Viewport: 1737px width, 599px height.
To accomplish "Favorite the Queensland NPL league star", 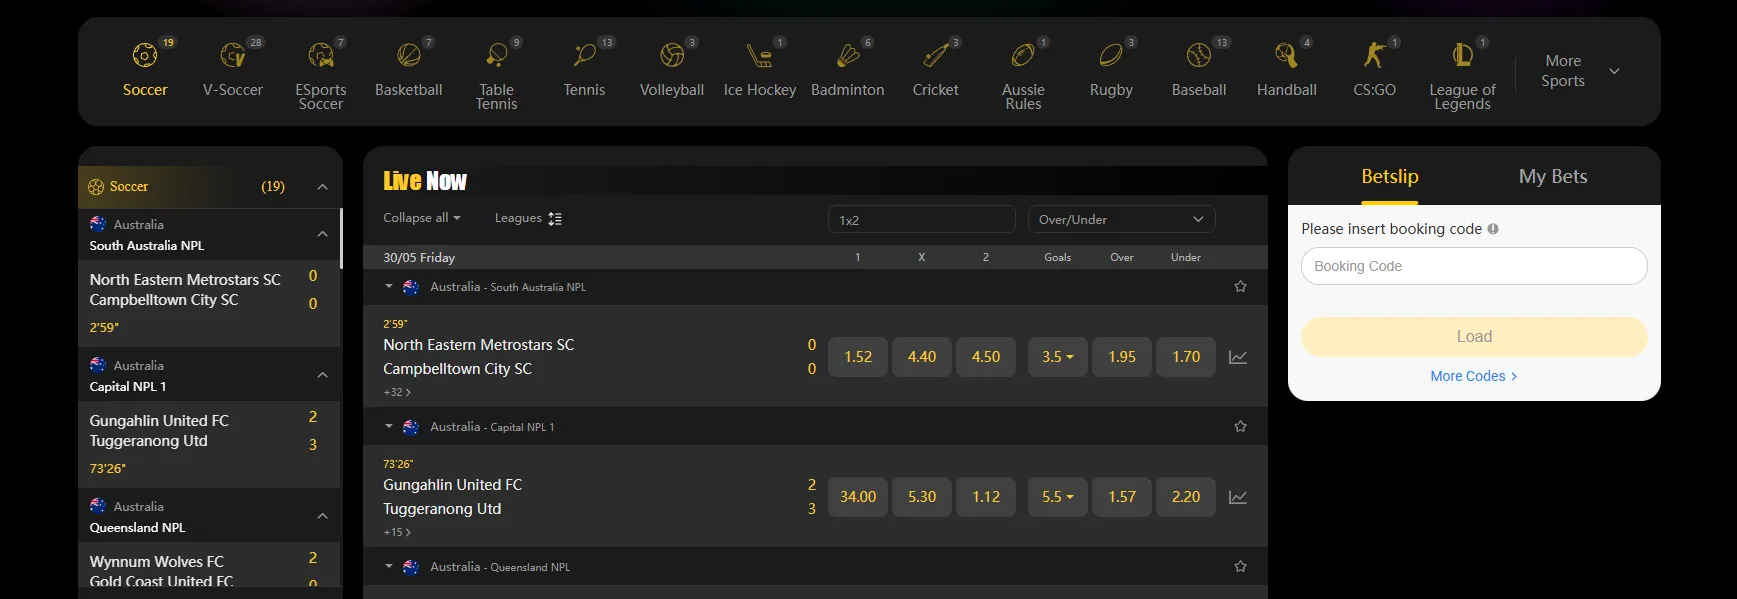I will [1240, 567].
